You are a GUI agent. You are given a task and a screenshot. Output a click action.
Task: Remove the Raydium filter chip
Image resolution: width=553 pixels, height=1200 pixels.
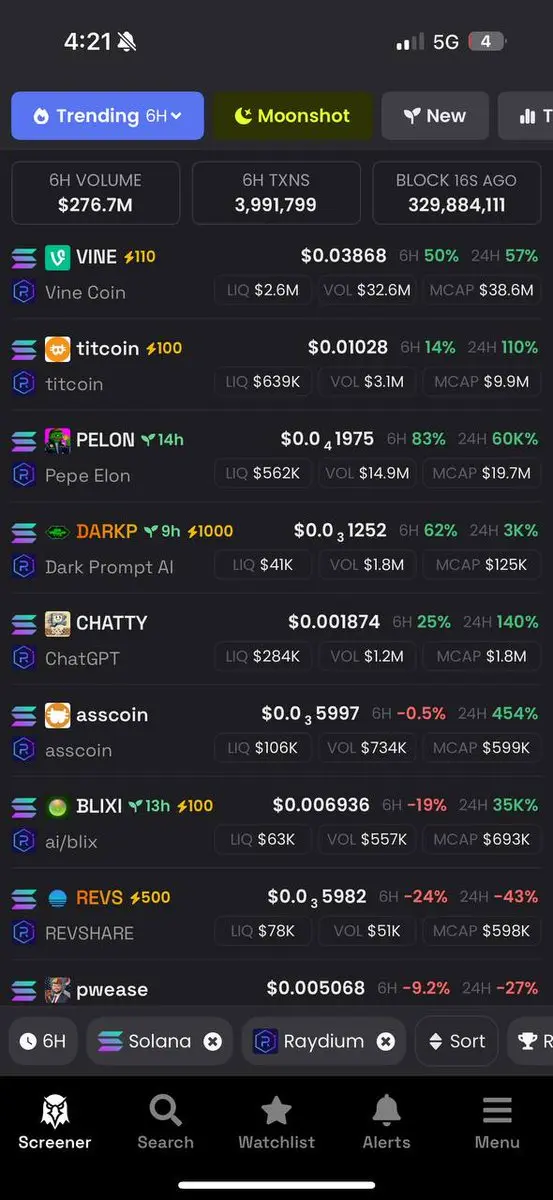[x=385, y=1041]
